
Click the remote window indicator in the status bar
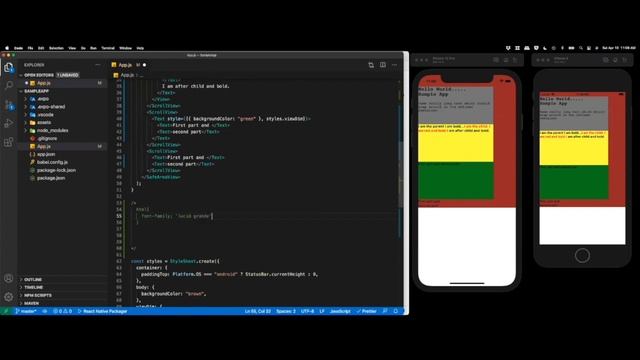coord(6,311)
